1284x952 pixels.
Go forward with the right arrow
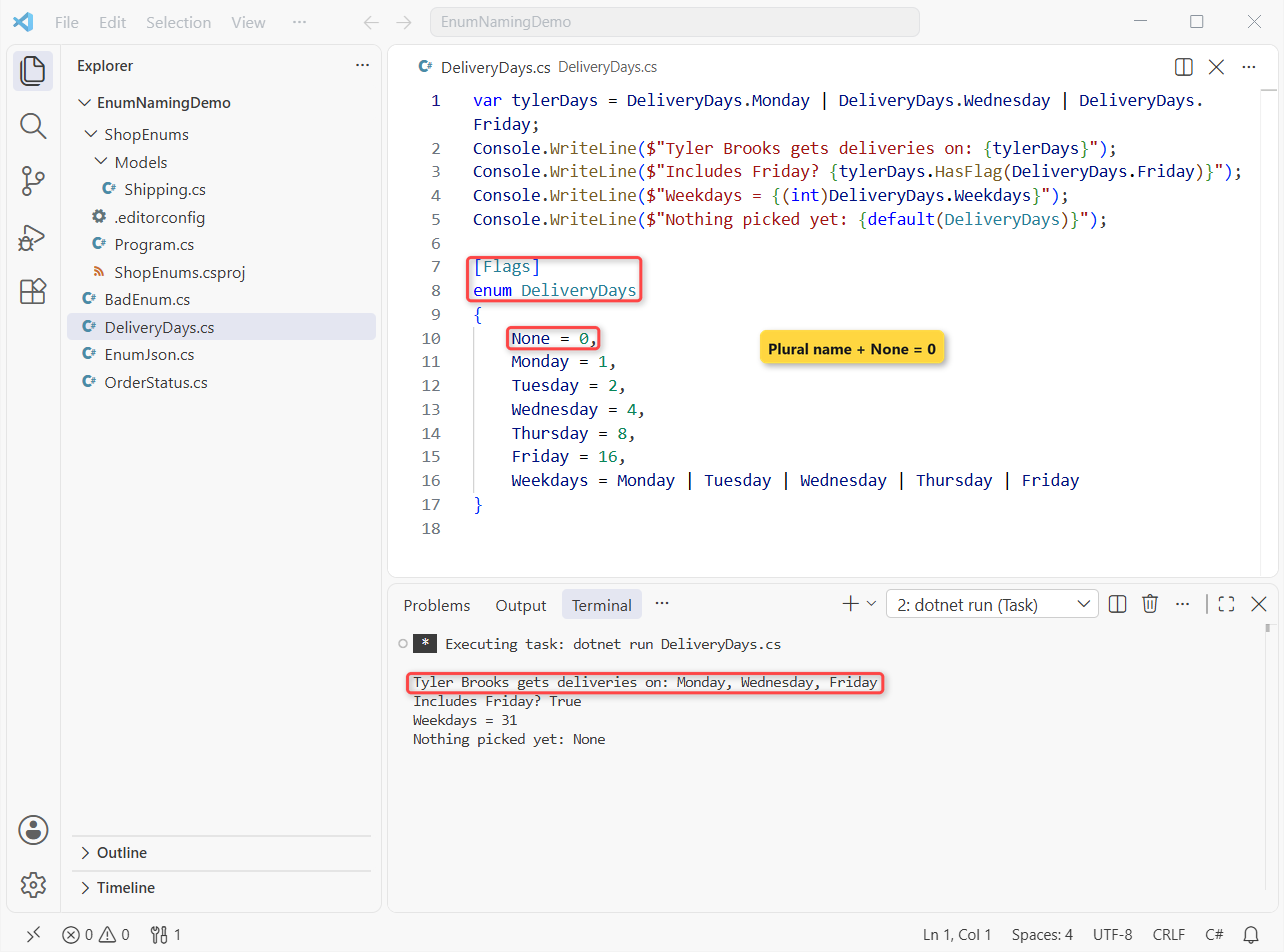point(404,22)
